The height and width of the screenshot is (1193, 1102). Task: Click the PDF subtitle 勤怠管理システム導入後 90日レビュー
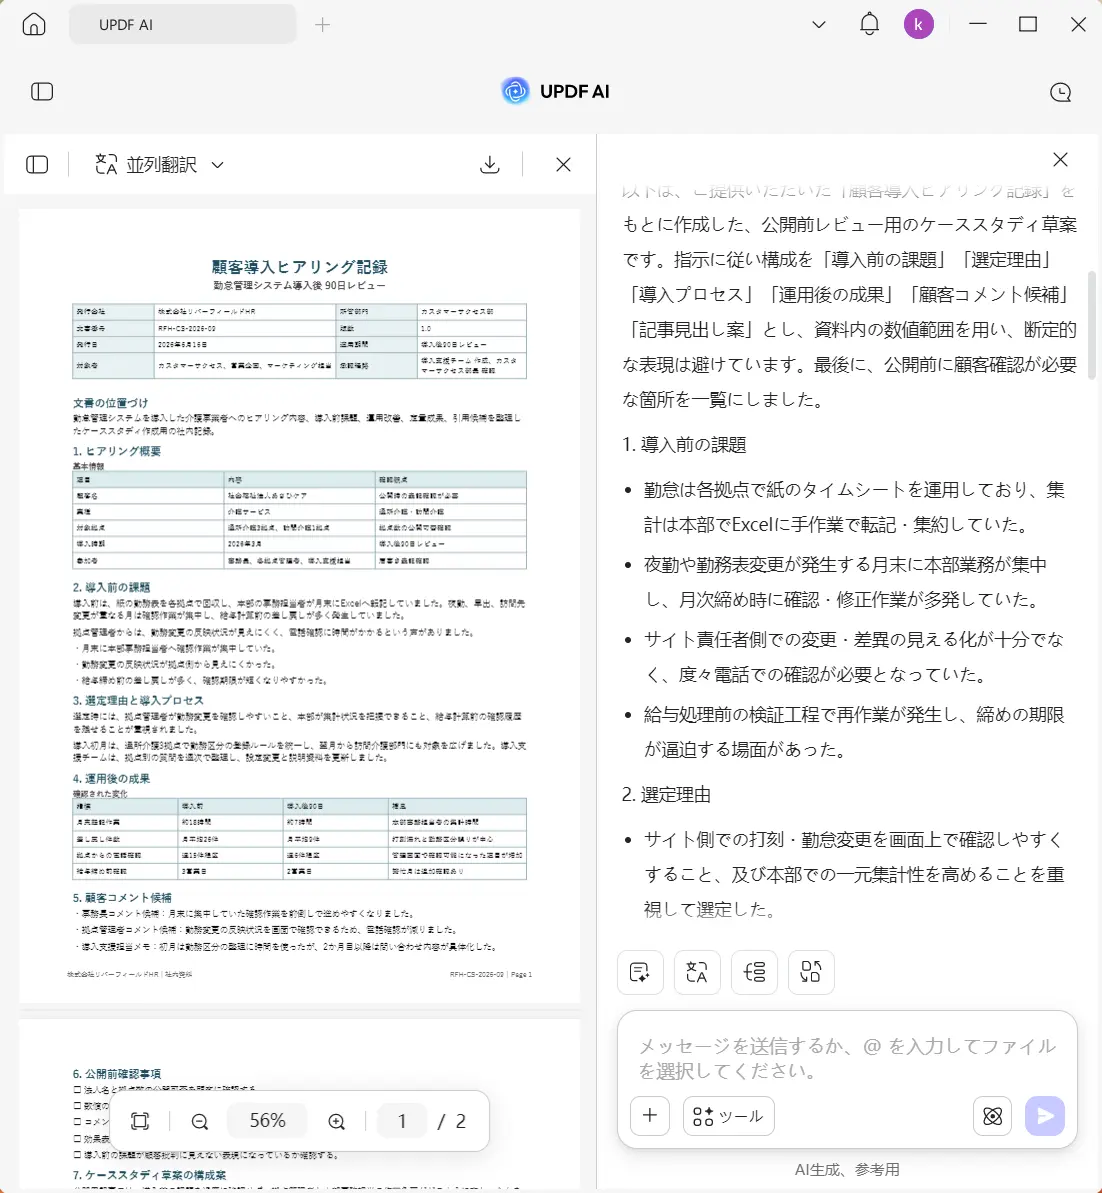point(300,286)
